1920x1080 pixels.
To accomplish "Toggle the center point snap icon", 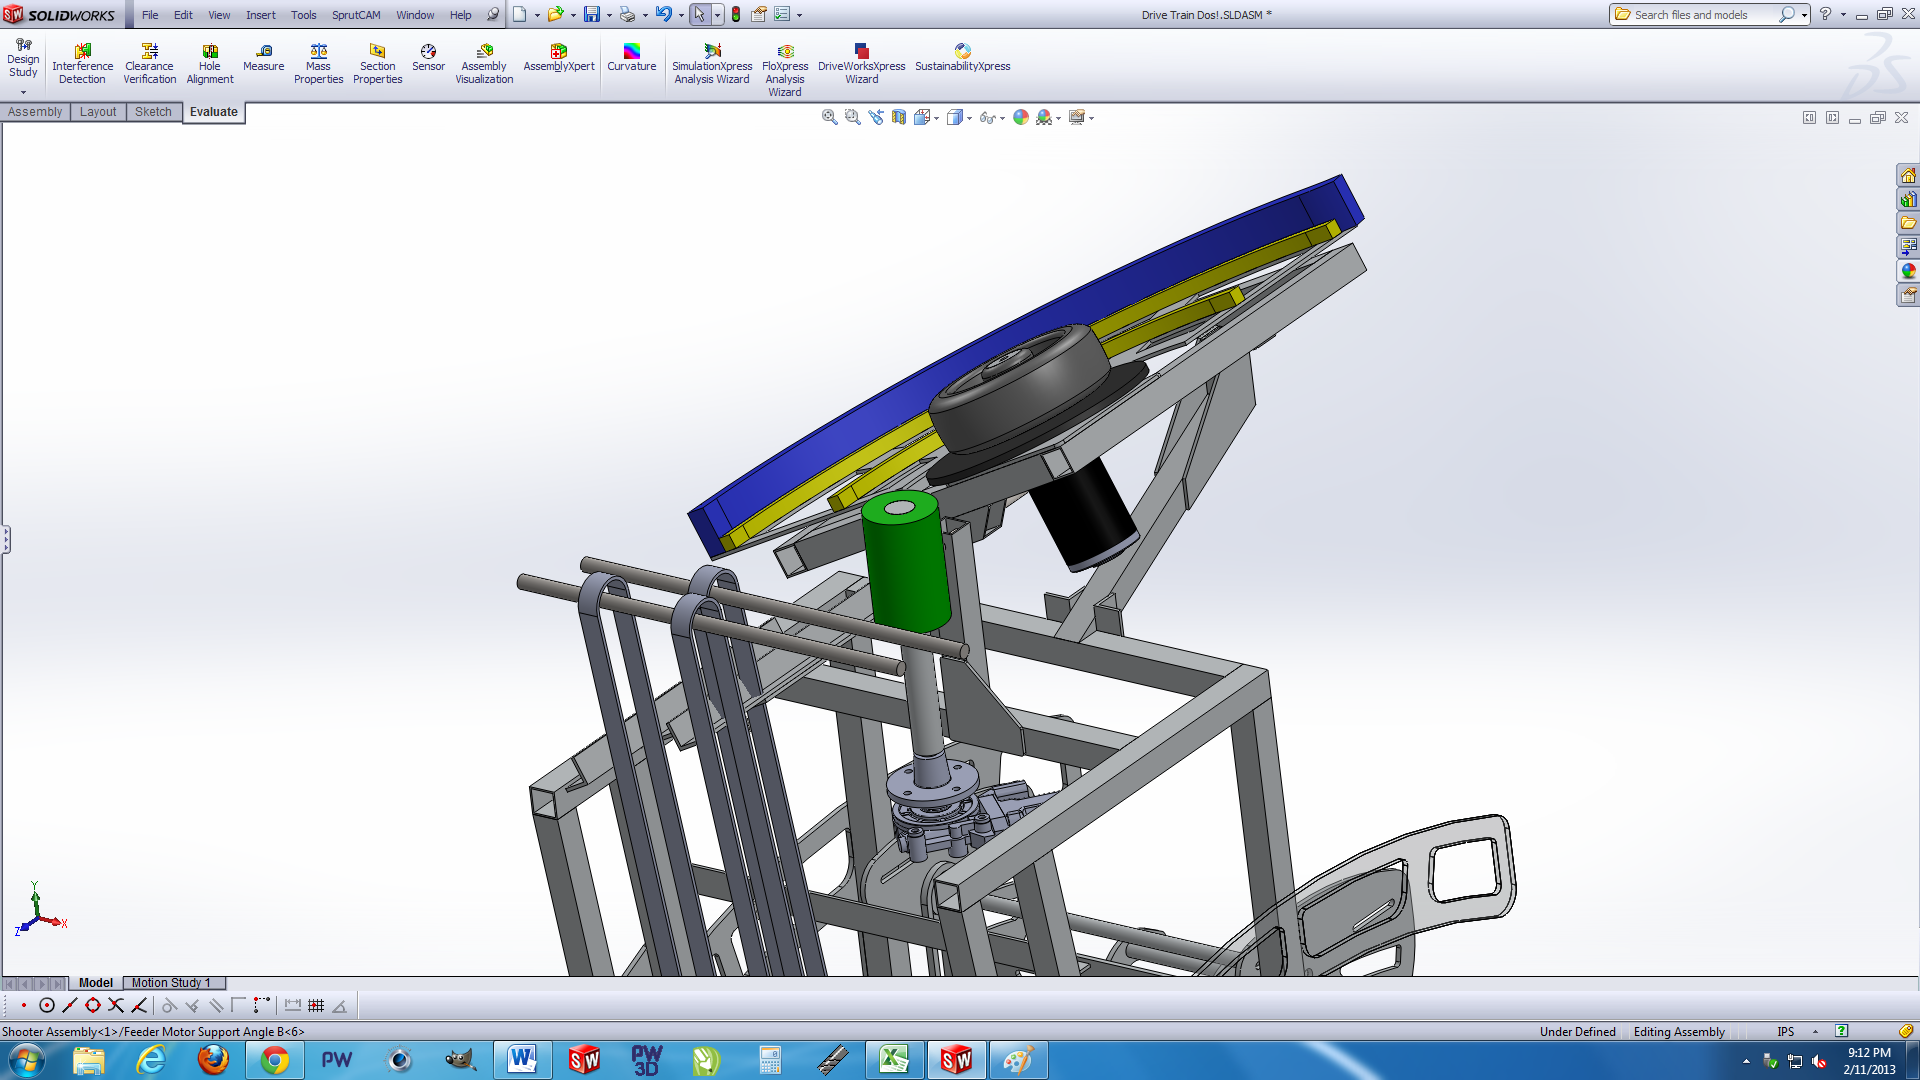I will 46,1006.
